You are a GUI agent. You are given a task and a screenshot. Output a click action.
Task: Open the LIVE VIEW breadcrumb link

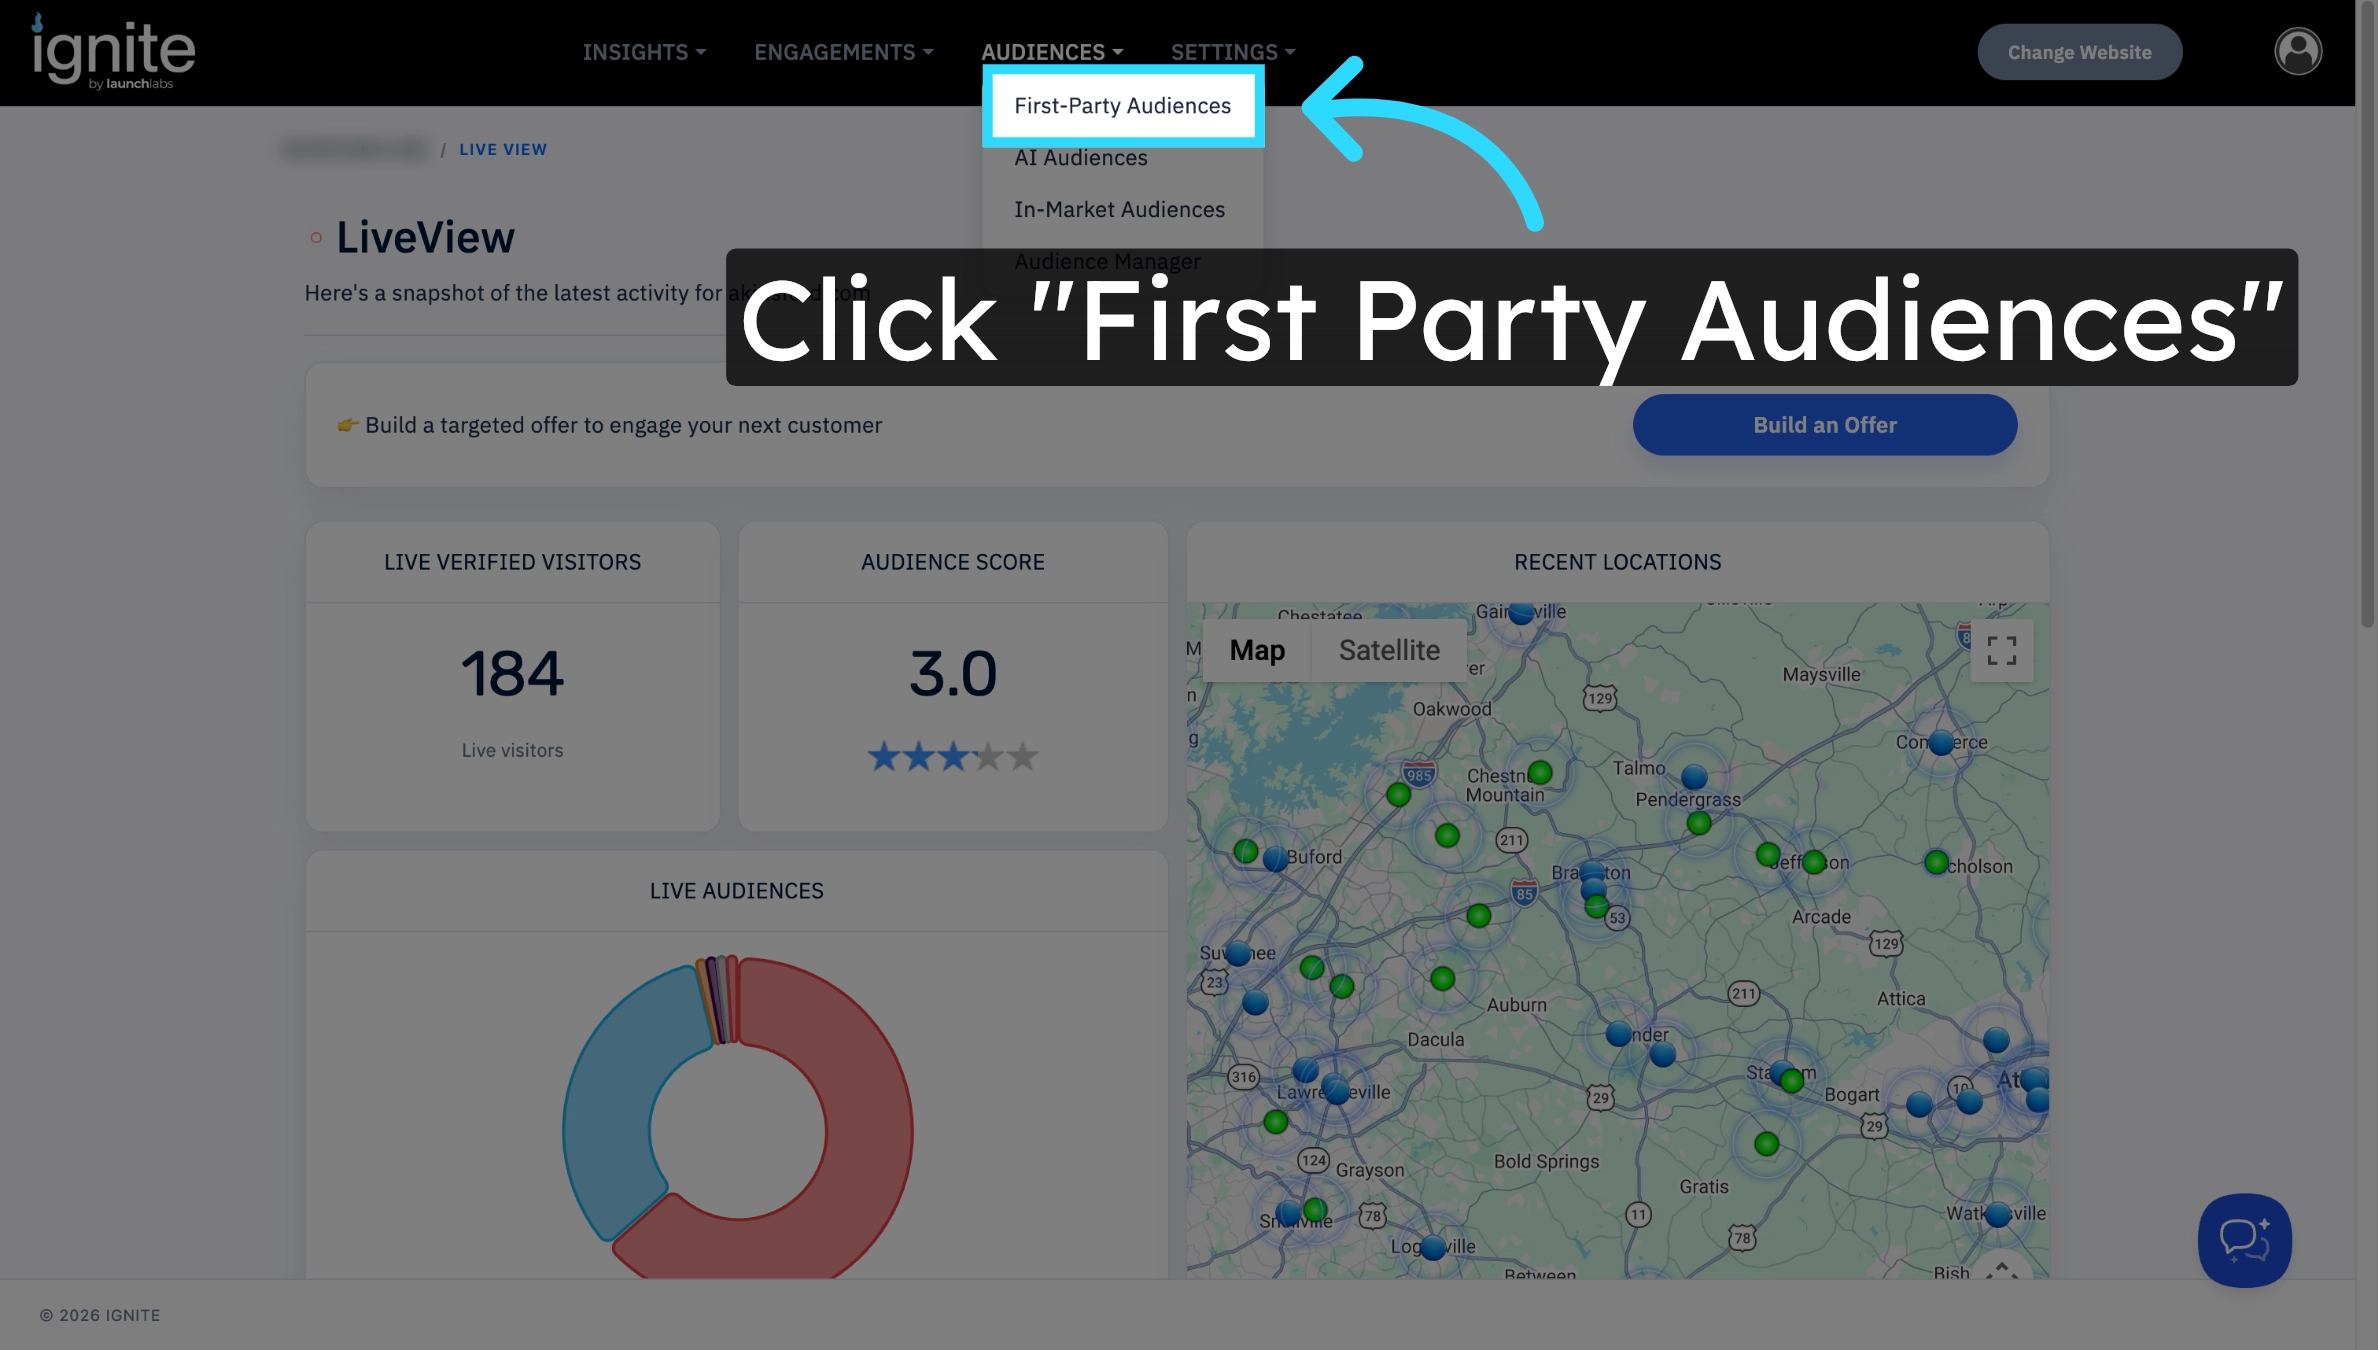point(503,150)
